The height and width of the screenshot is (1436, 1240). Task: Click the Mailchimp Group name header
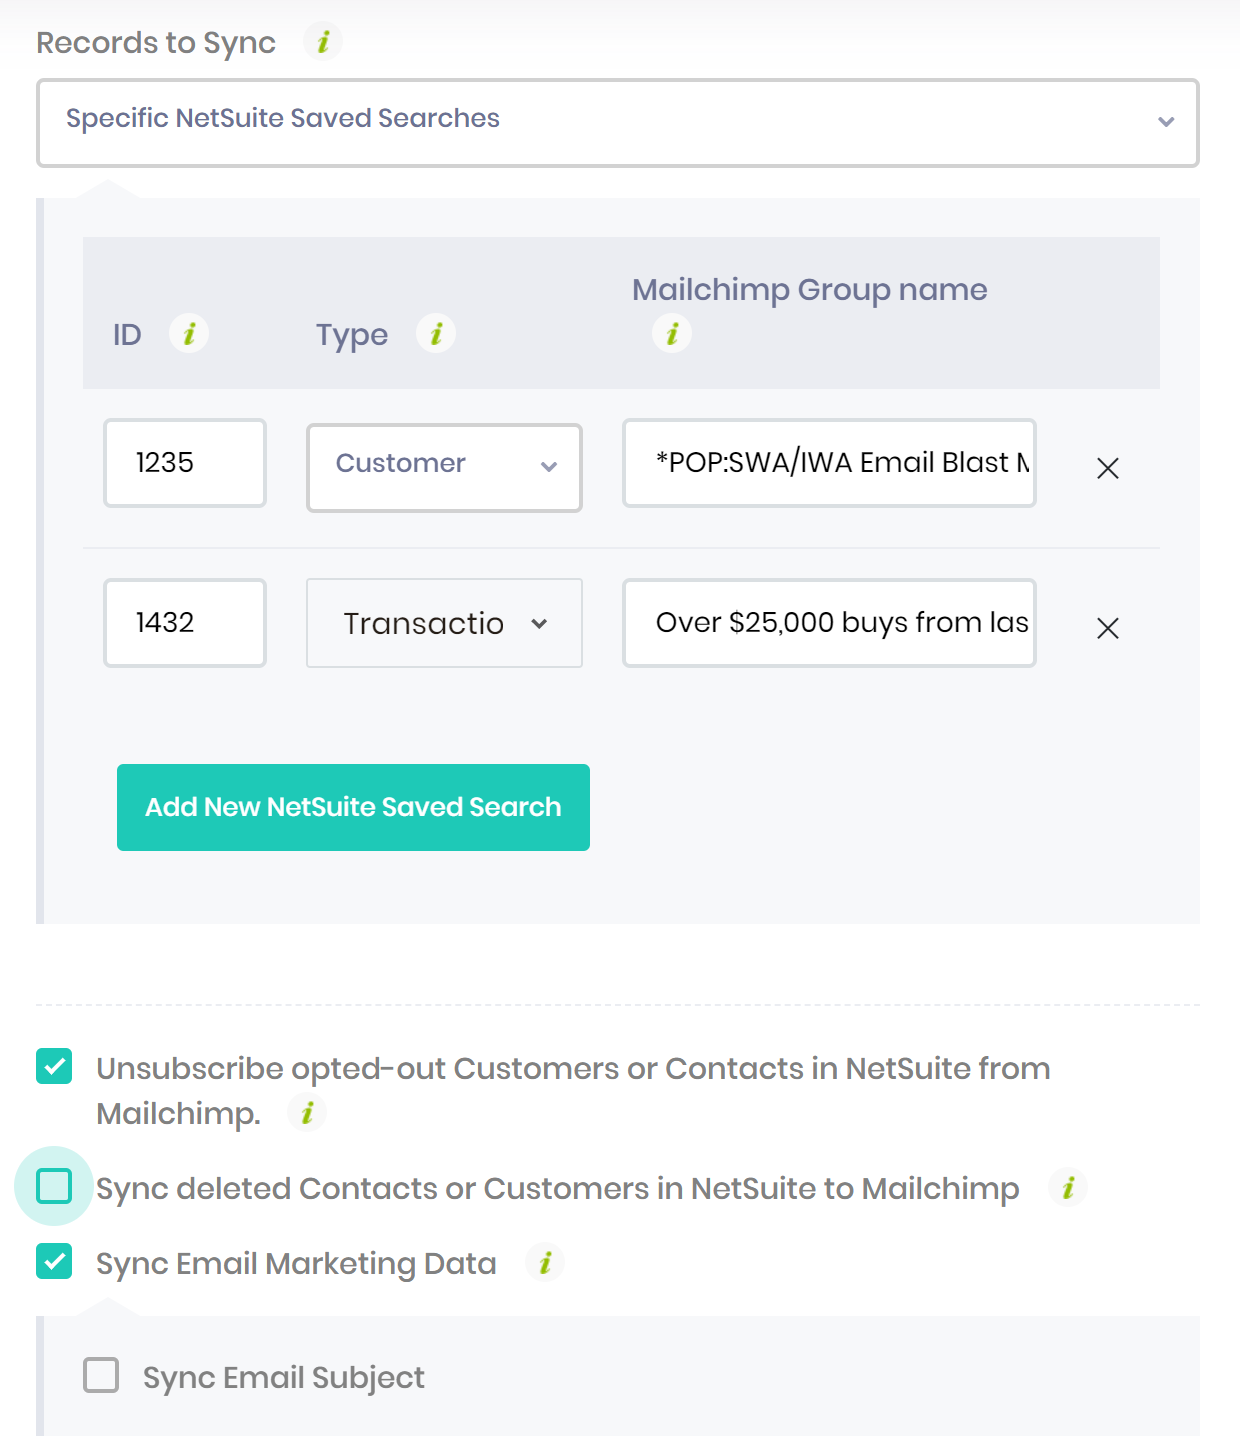pos(810,289)
